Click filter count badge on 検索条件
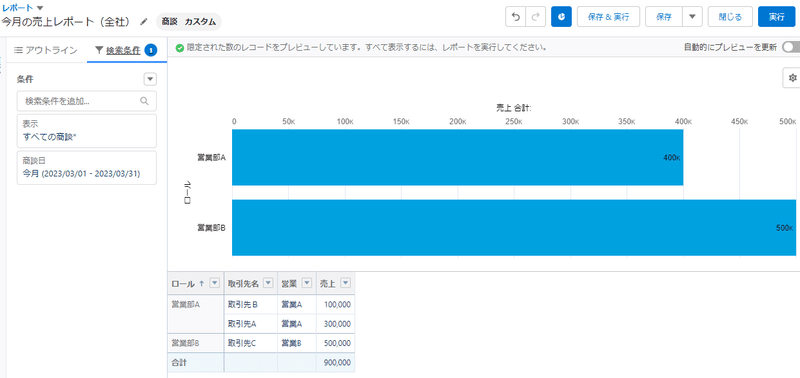Screen dimensions: 800x378 click(151, 50)
